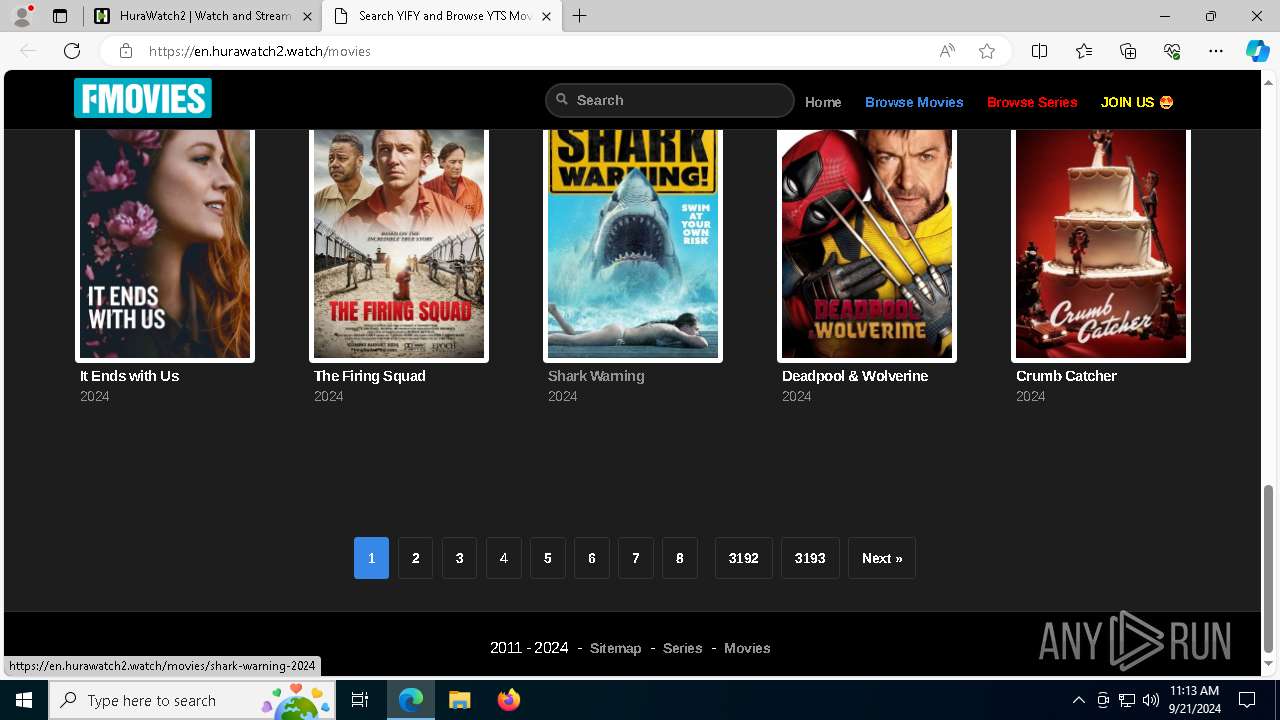The image size is (1280, 720).
Task: Go back to previous page
Action: [28, 51]
